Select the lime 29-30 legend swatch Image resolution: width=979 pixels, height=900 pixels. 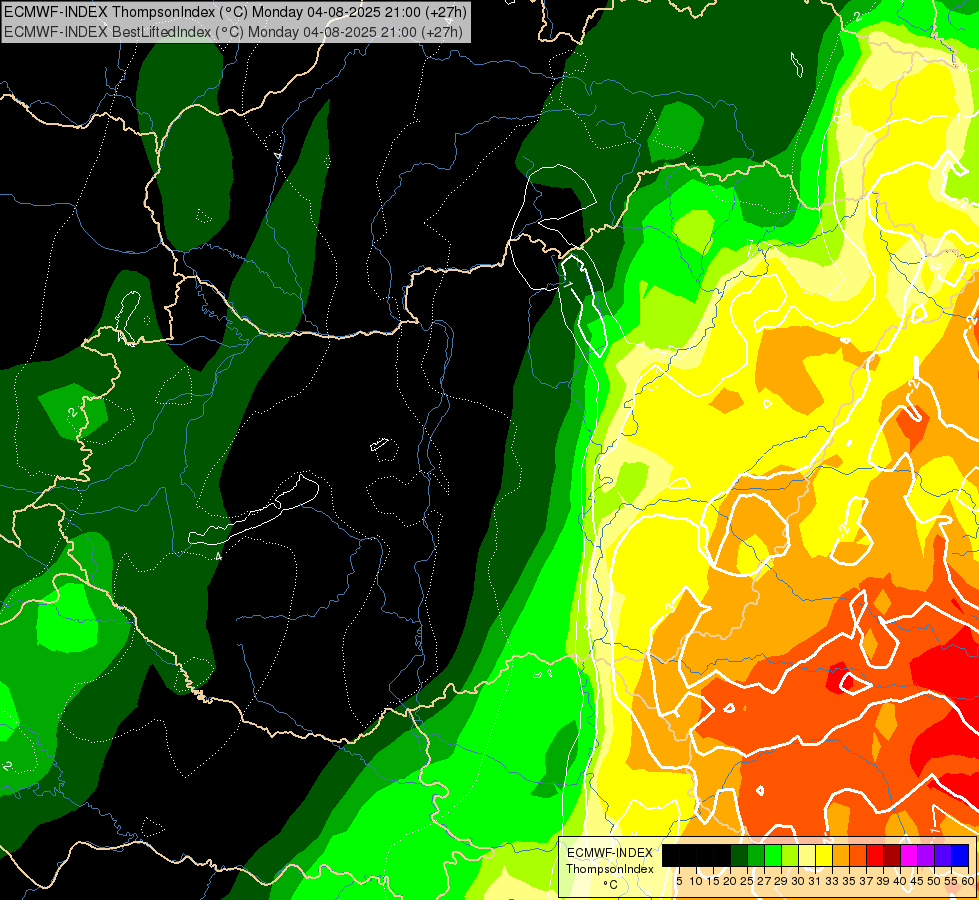[790, 855]
